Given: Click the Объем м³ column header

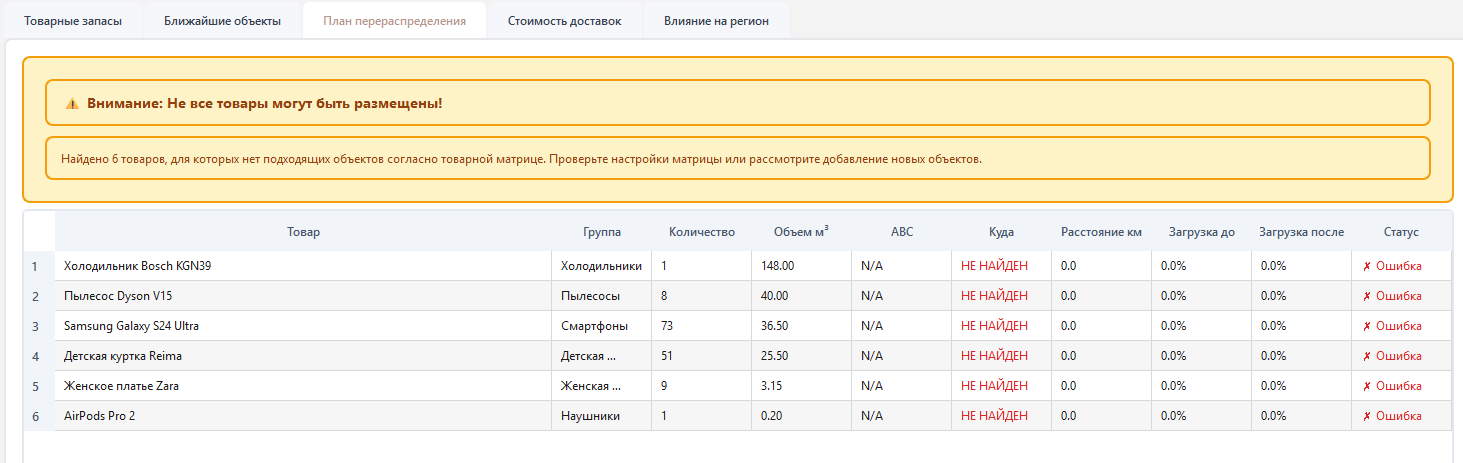Looking at the screenshot, I should (801, 232).
